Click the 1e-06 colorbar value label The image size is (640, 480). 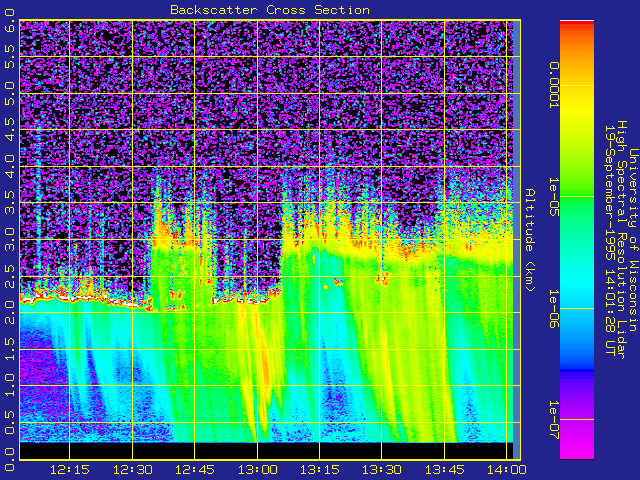[x=553, y=309]
